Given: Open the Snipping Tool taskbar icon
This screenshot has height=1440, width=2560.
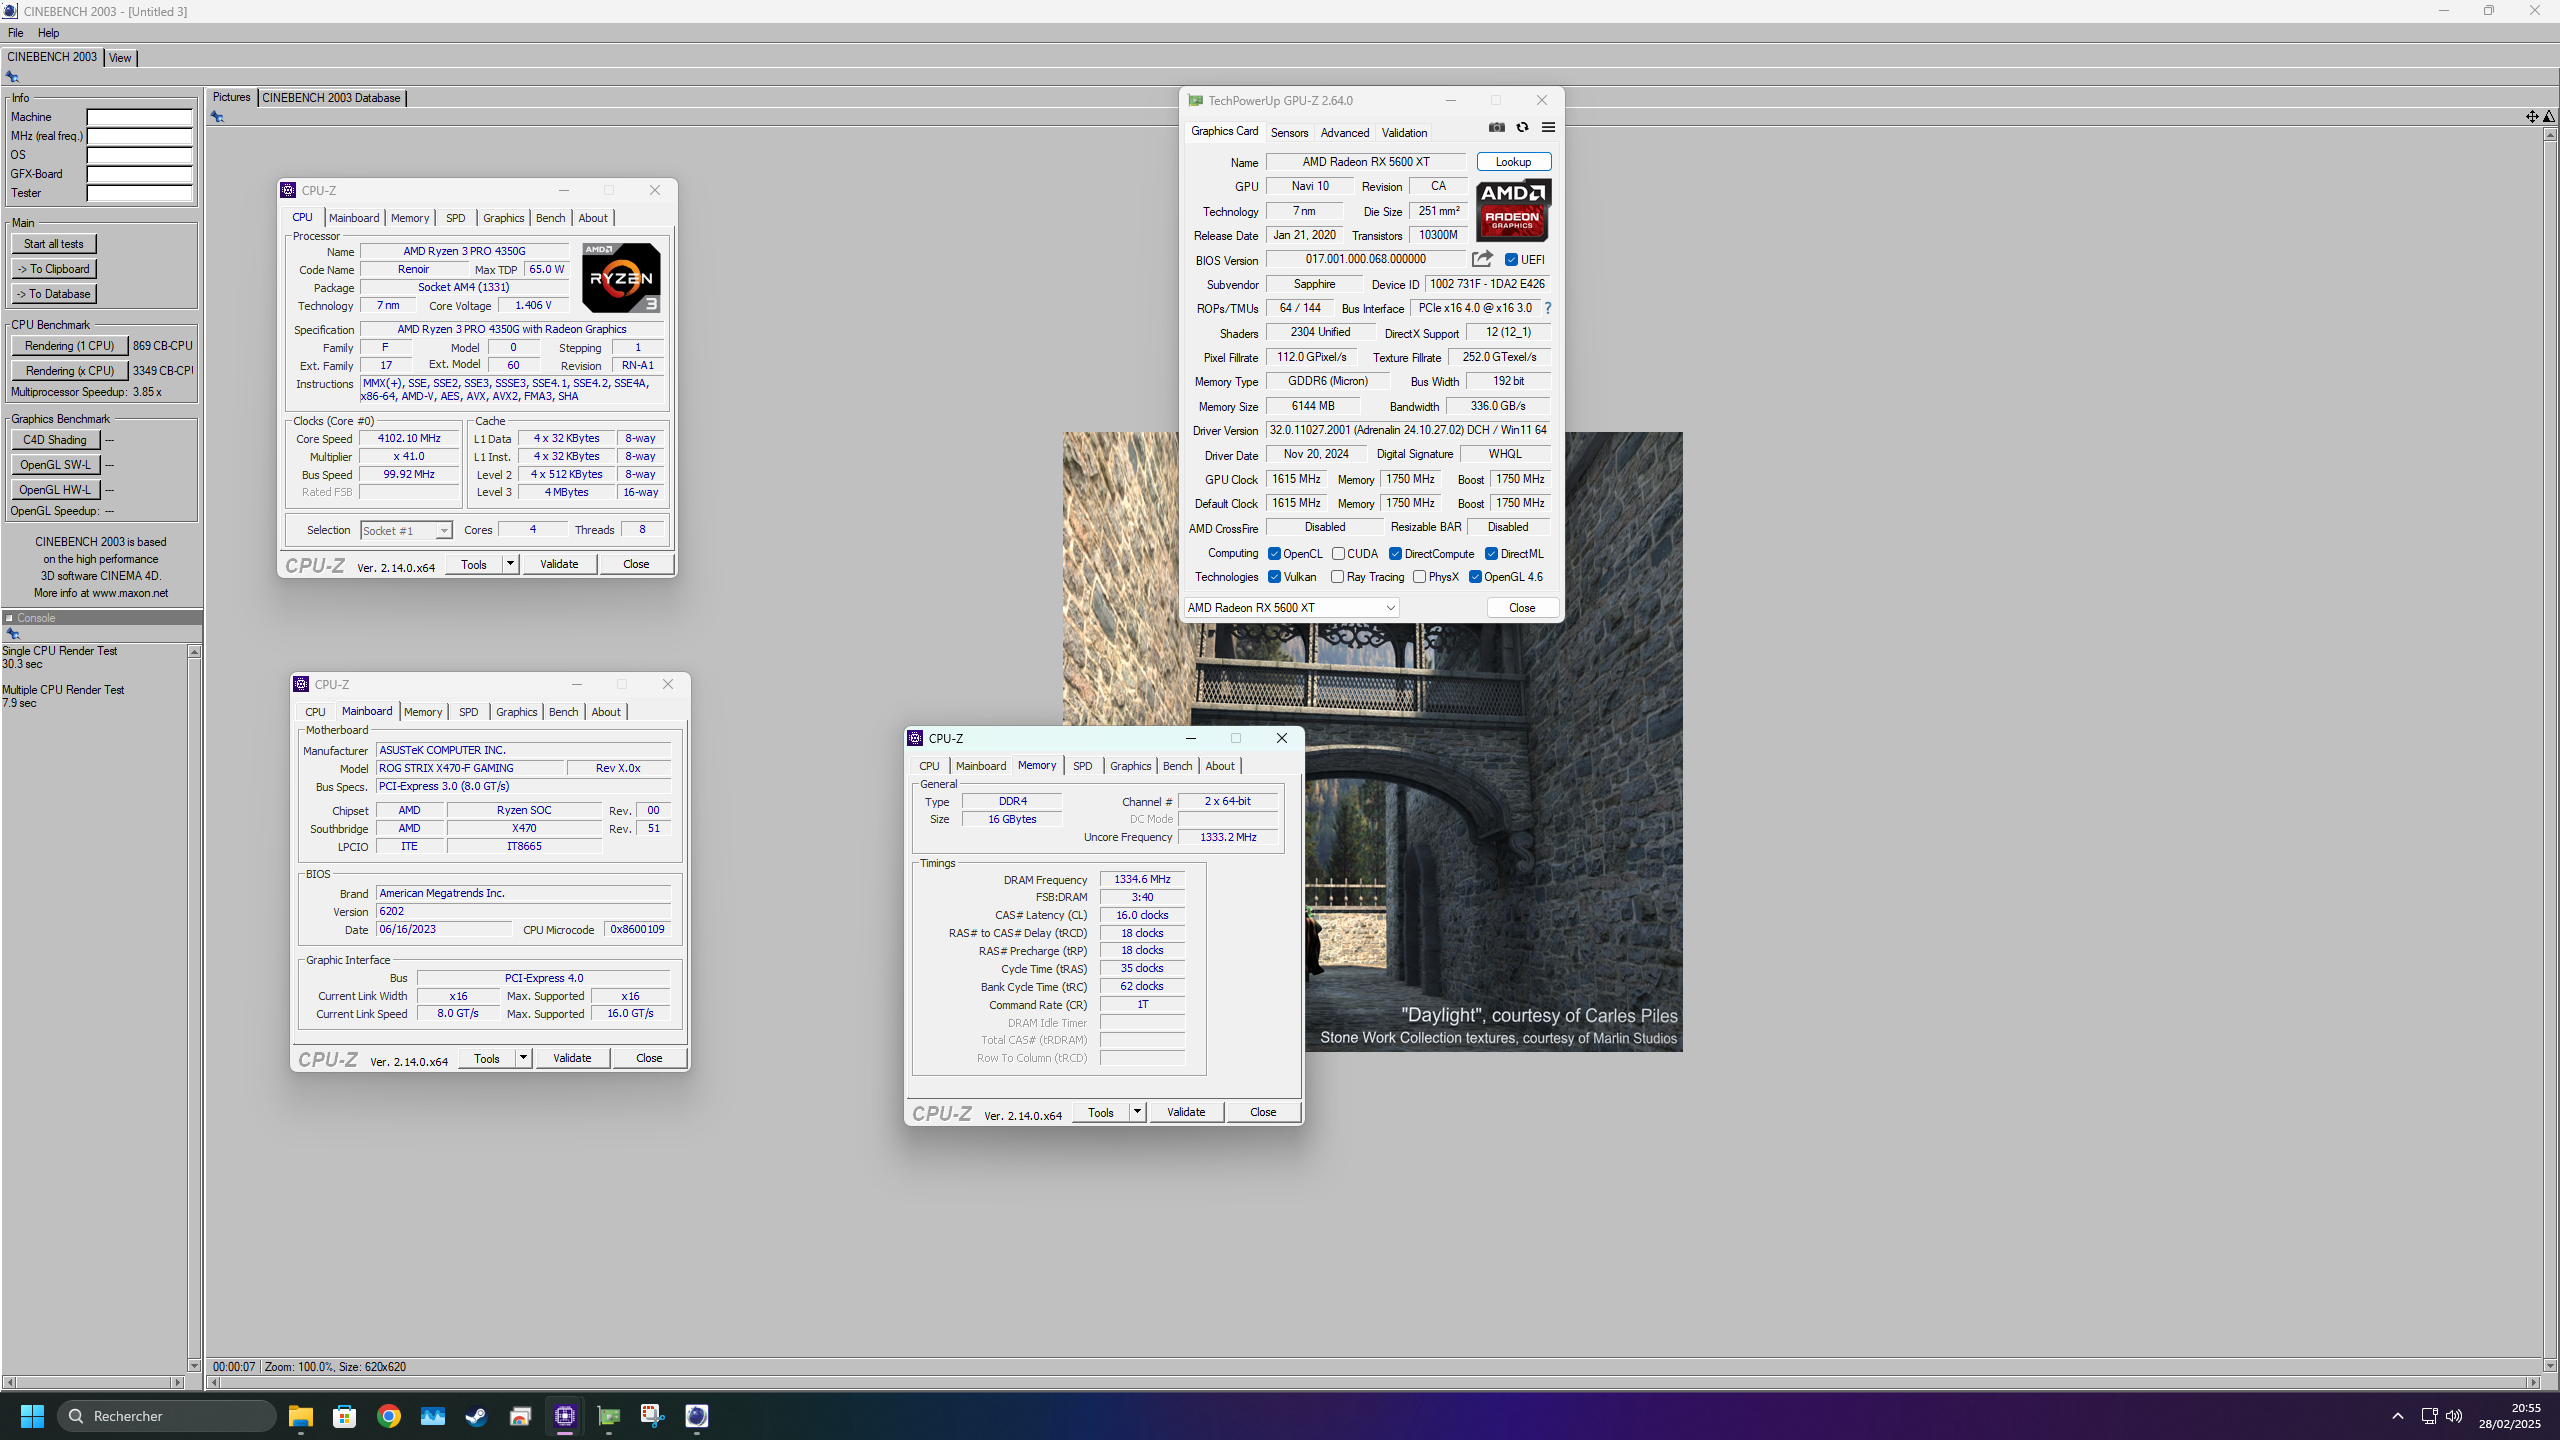Looking at the screenshot, I should pyautogui.click(x=653, y=1416).
